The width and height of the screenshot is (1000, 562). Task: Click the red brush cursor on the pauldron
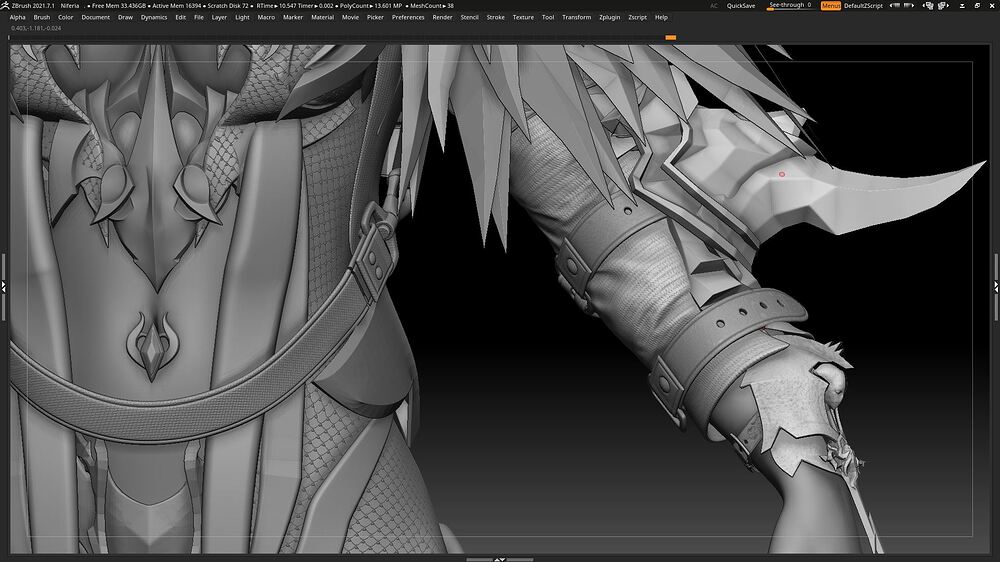[782, 174]
